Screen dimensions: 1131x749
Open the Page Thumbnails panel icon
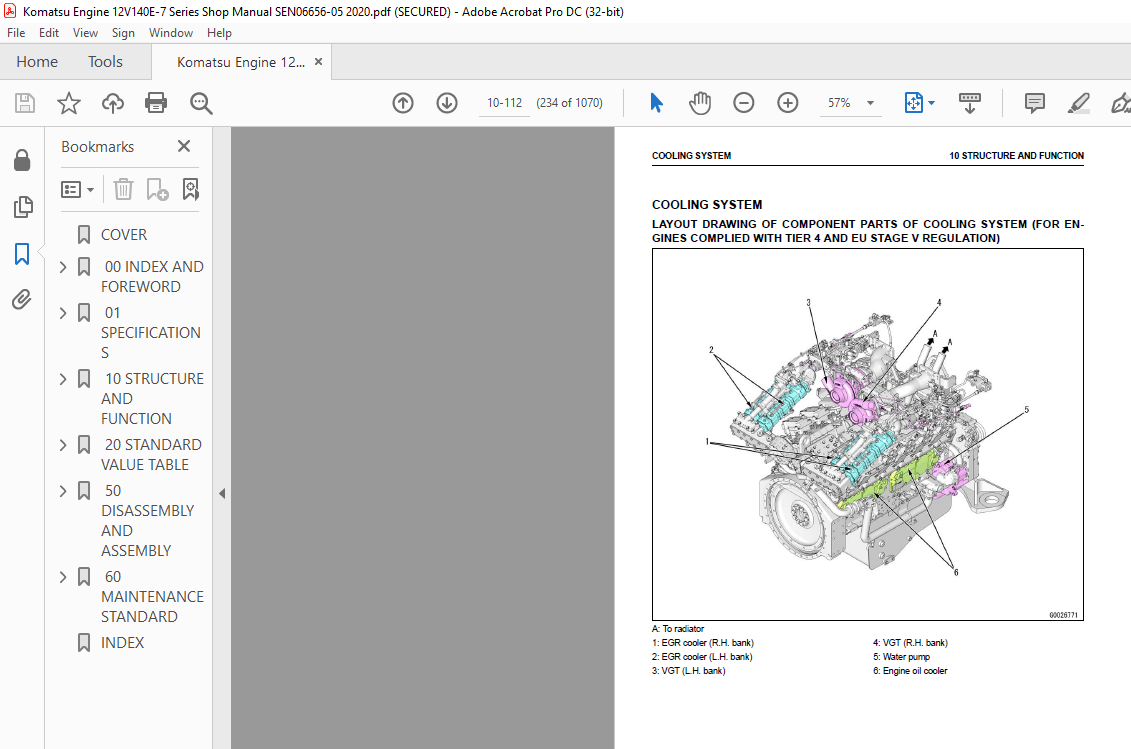(22, 207)
